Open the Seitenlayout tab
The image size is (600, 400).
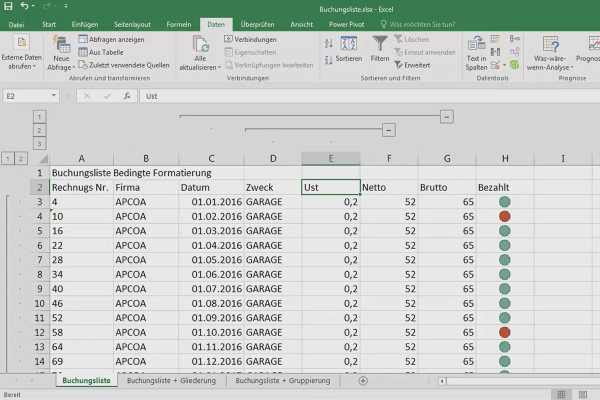(x=132, y=24)
